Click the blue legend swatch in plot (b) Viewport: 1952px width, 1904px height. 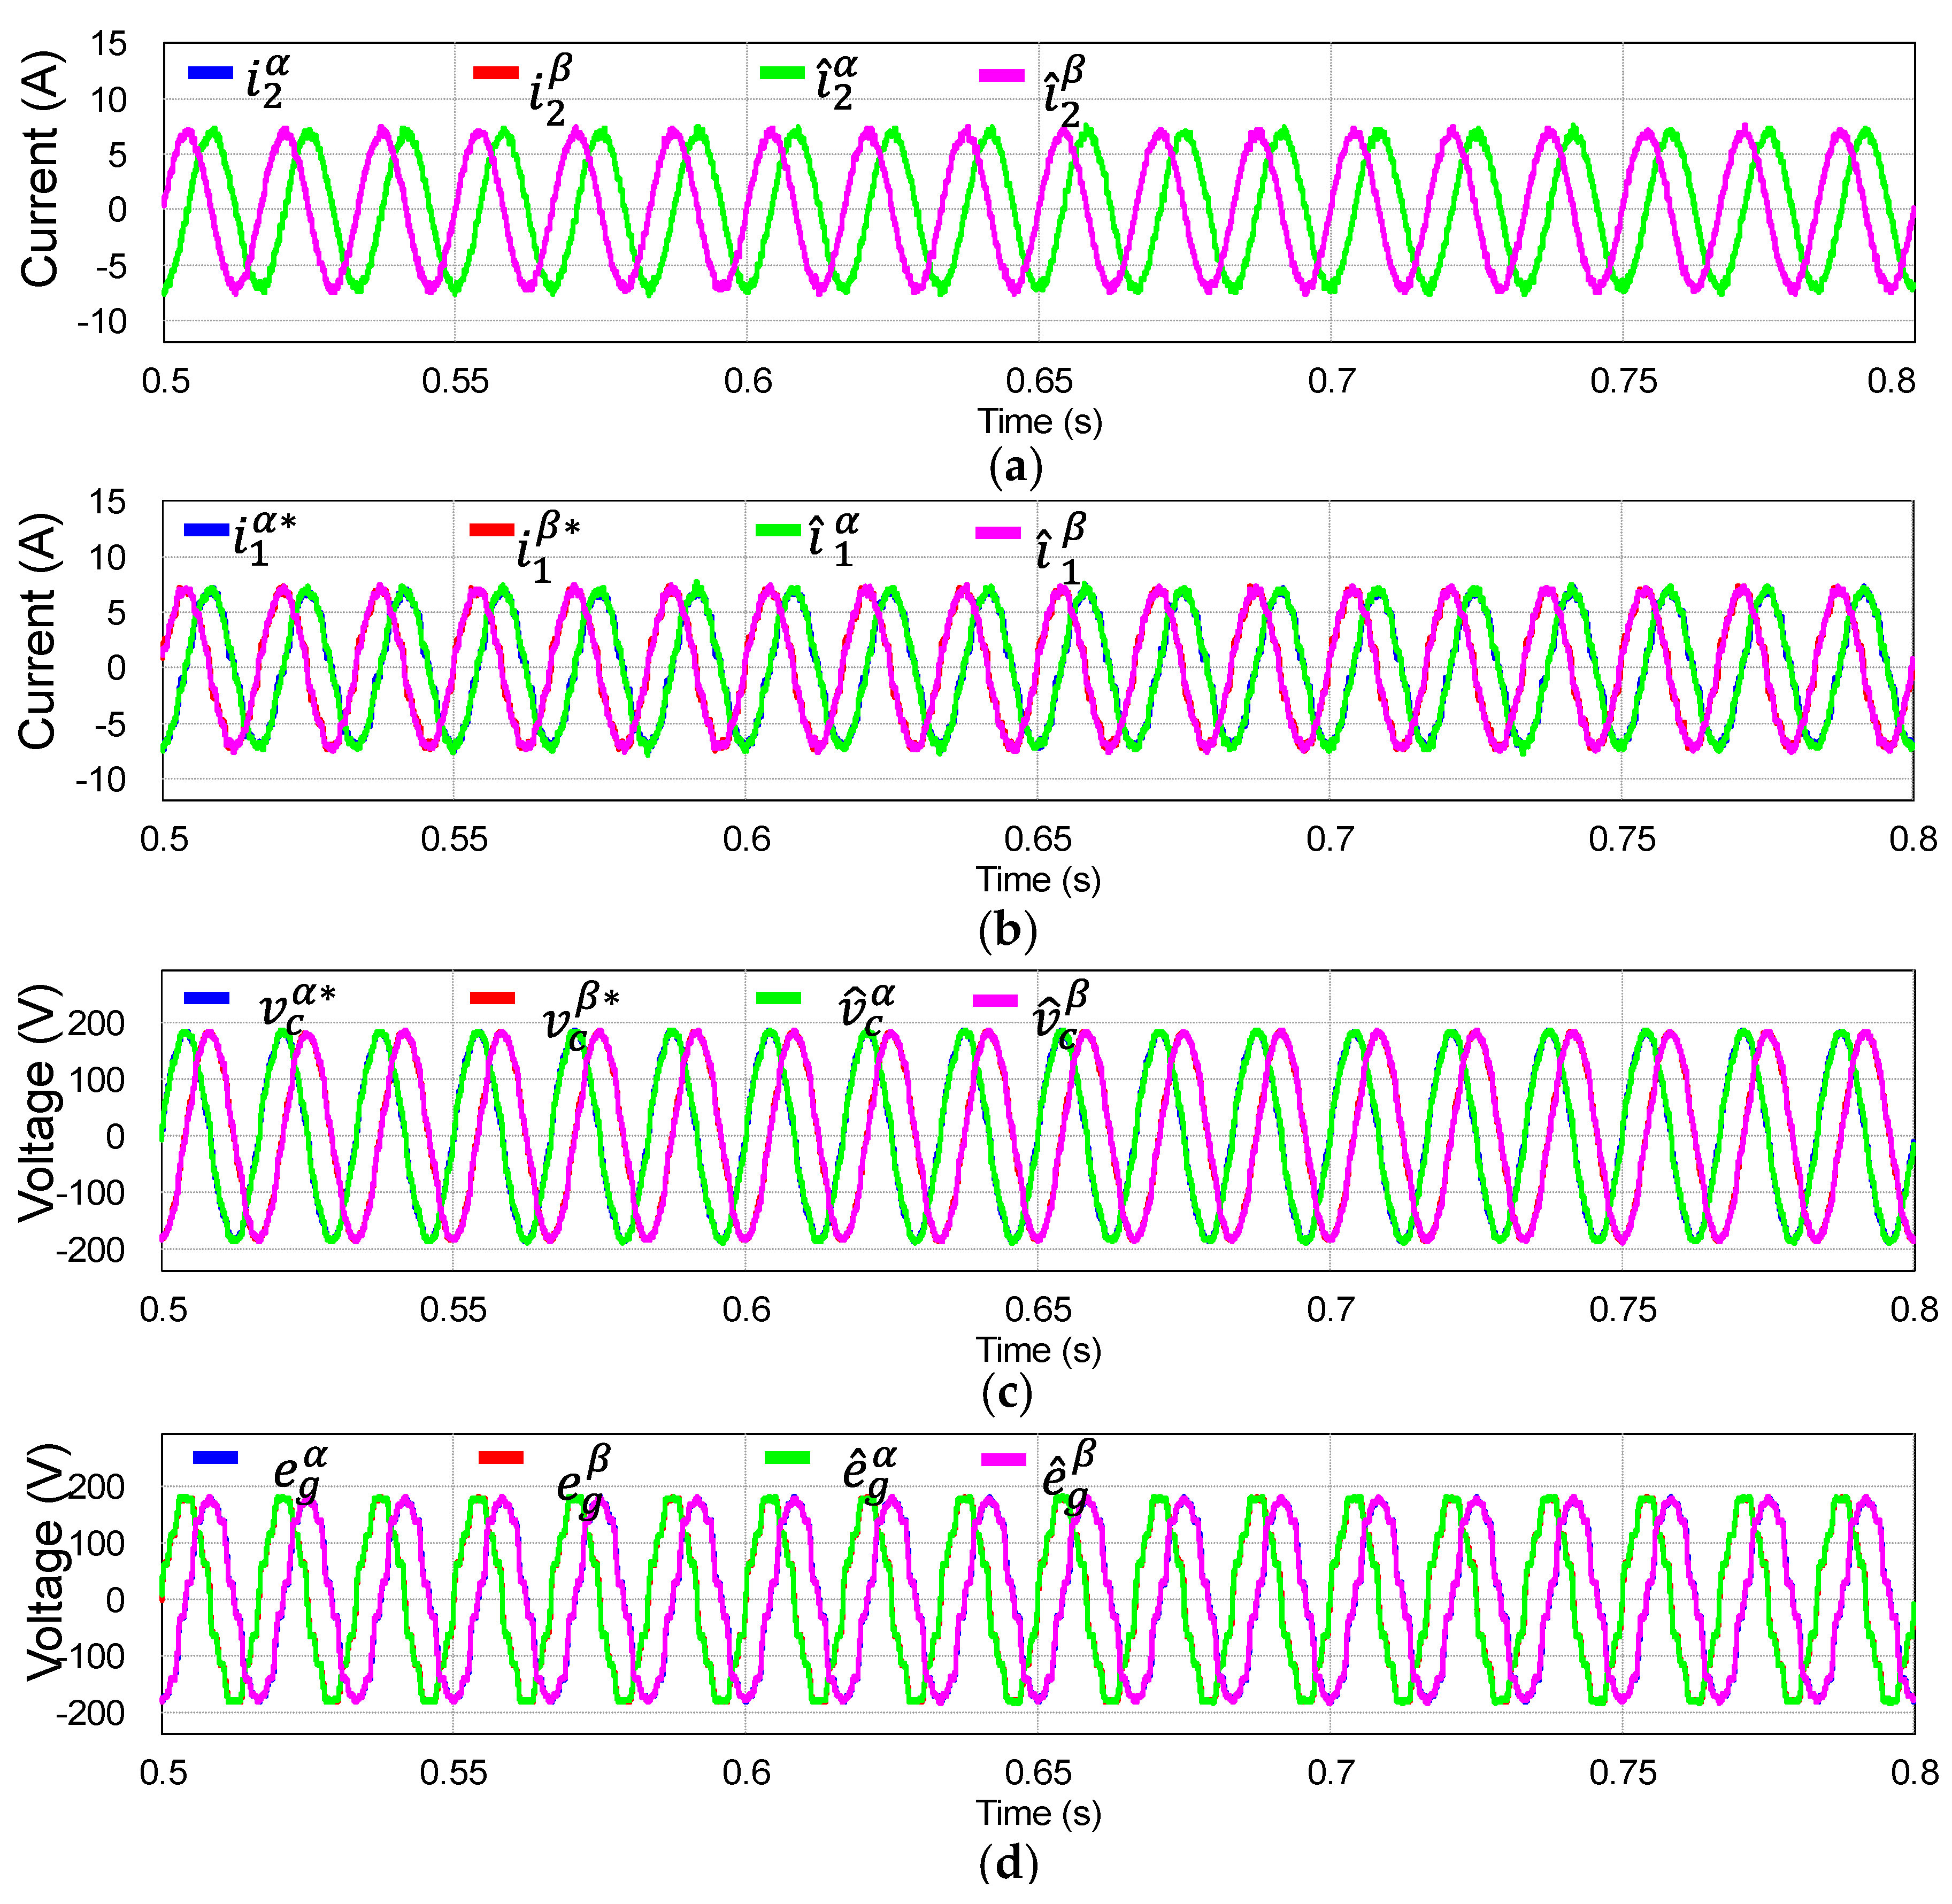[x=207, y=530]
